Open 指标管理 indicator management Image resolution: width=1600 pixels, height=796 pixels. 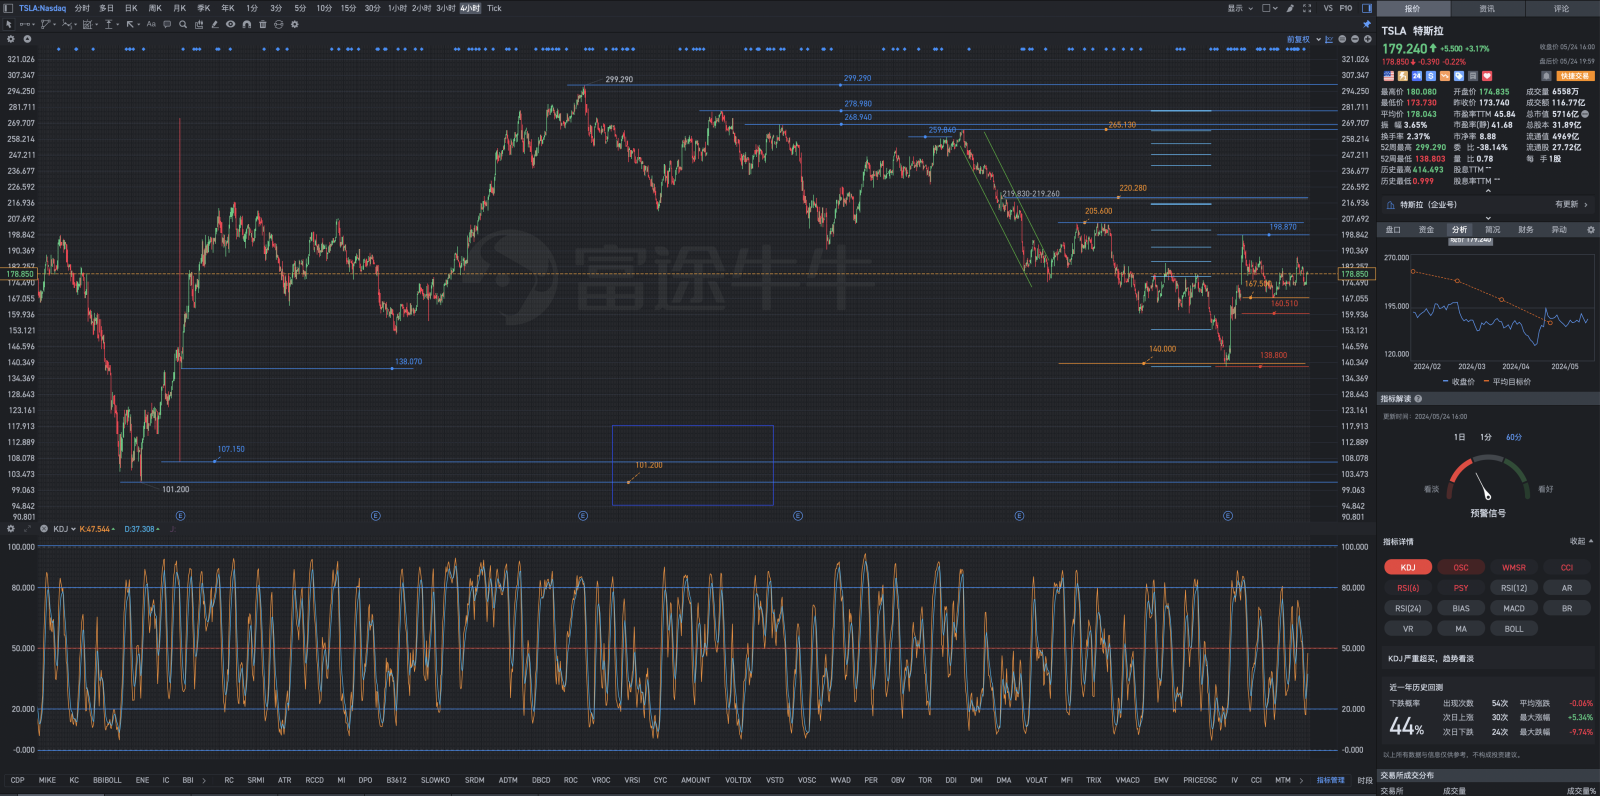[x=1330, y=780]
